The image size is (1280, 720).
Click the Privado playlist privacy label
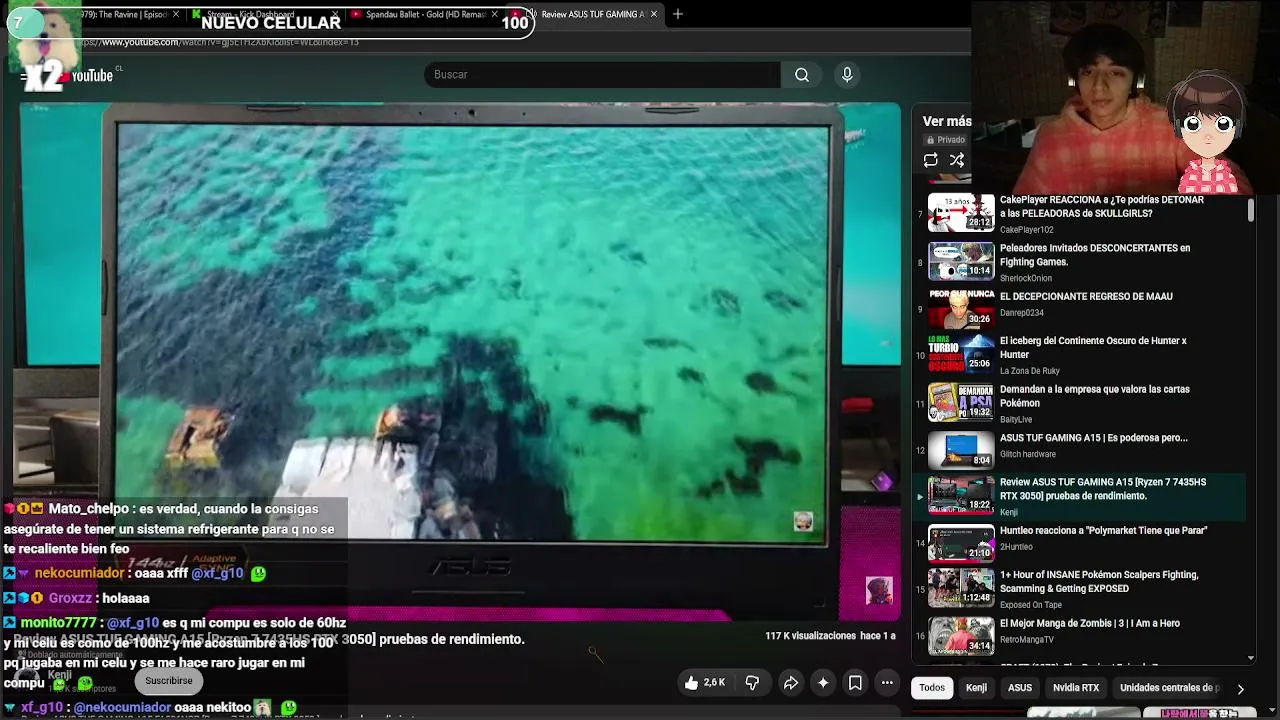pos(946,140)
